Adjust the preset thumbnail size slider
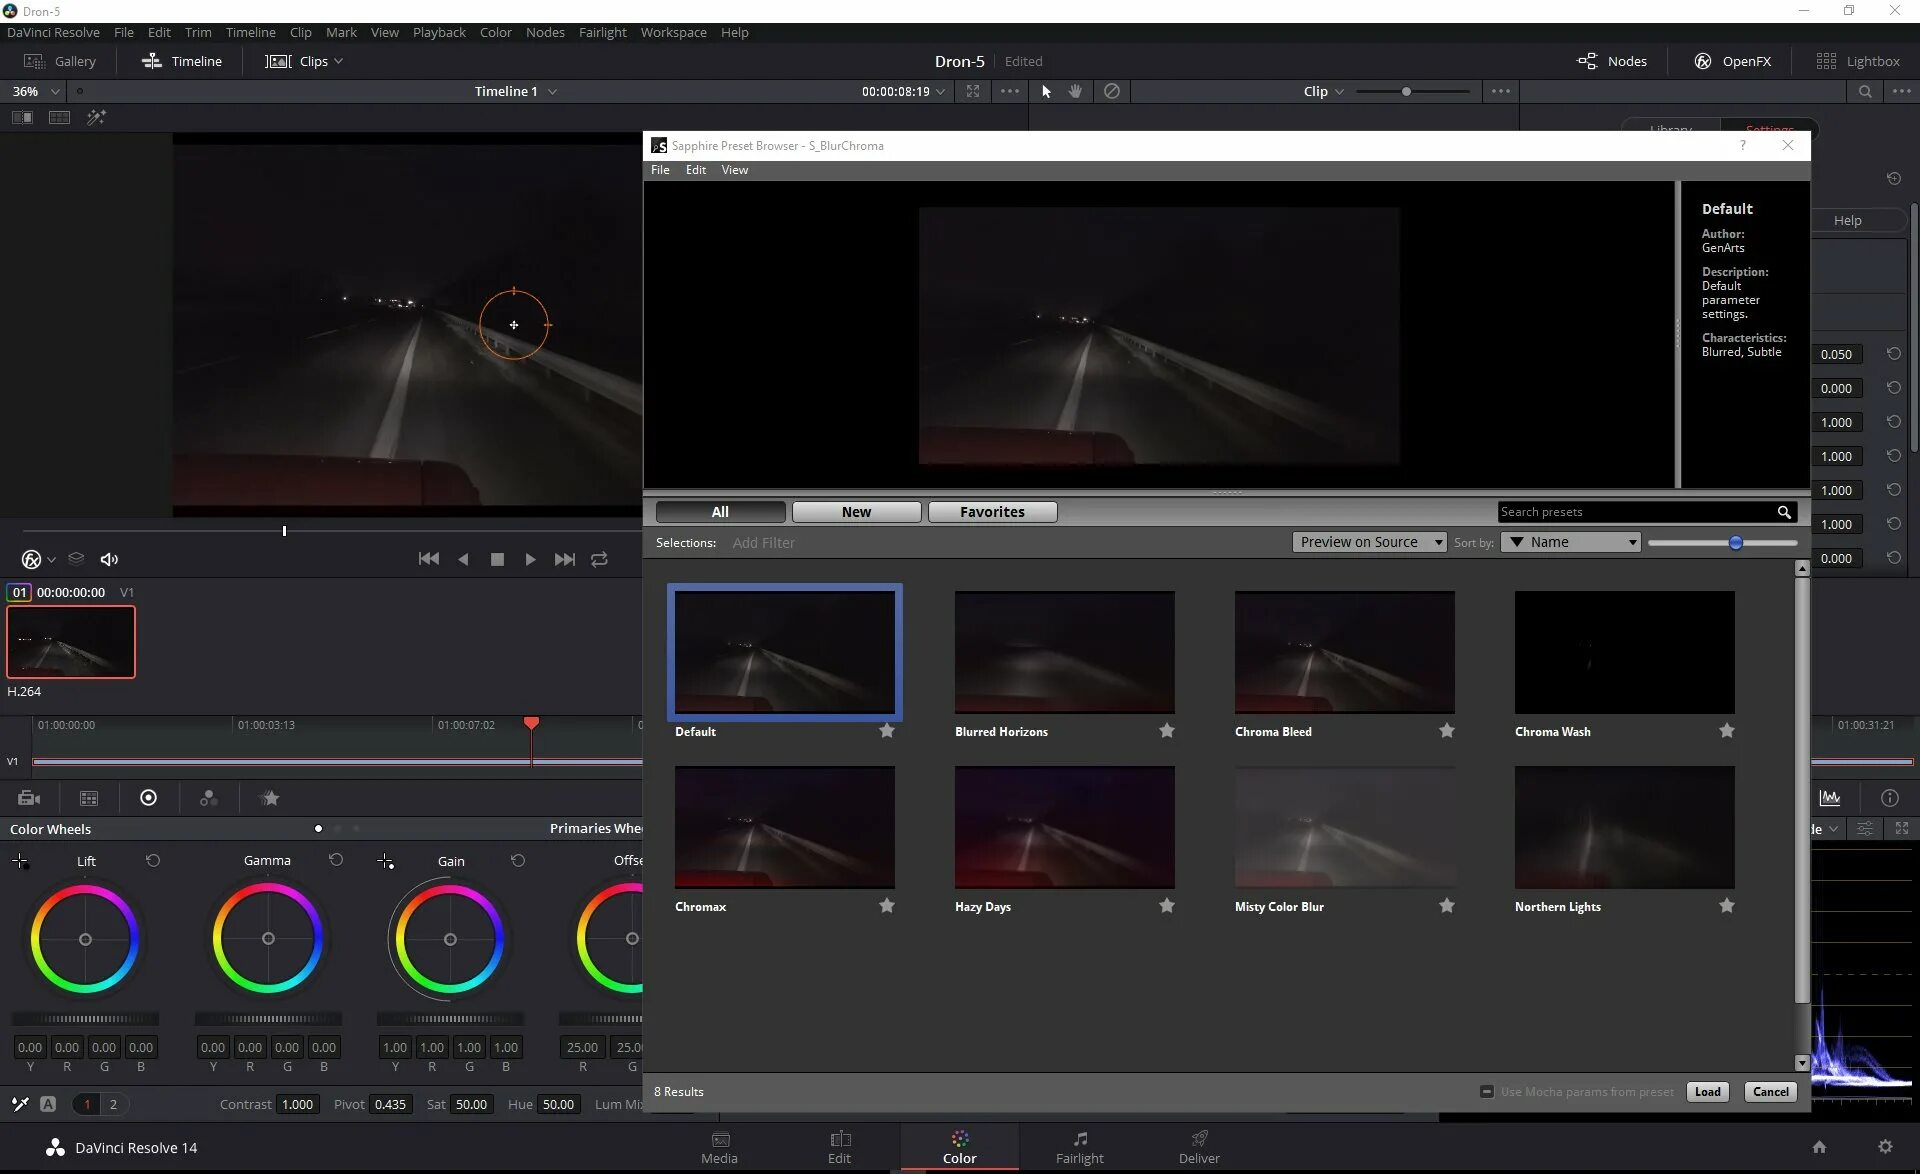 click(x=1735, y=542)
